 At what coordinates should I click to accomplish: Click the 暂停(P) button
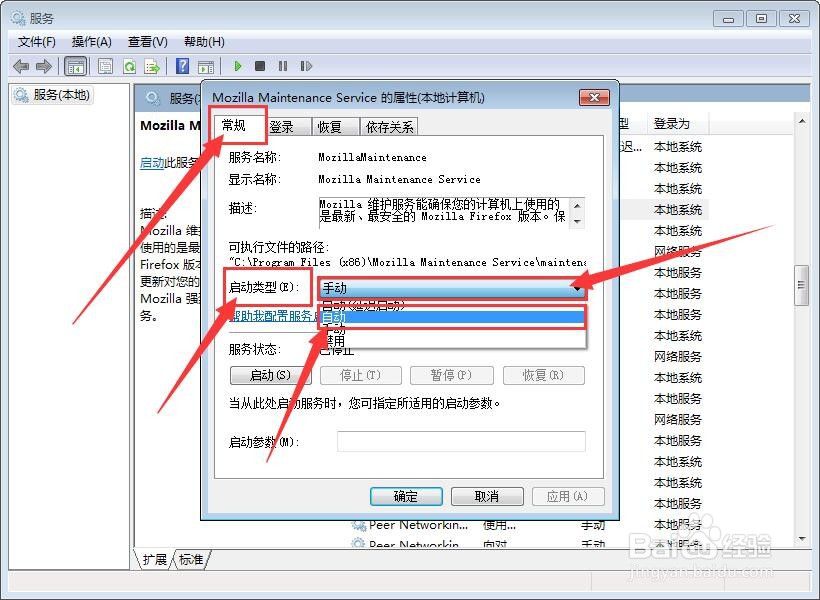click(x=451, y=375)
